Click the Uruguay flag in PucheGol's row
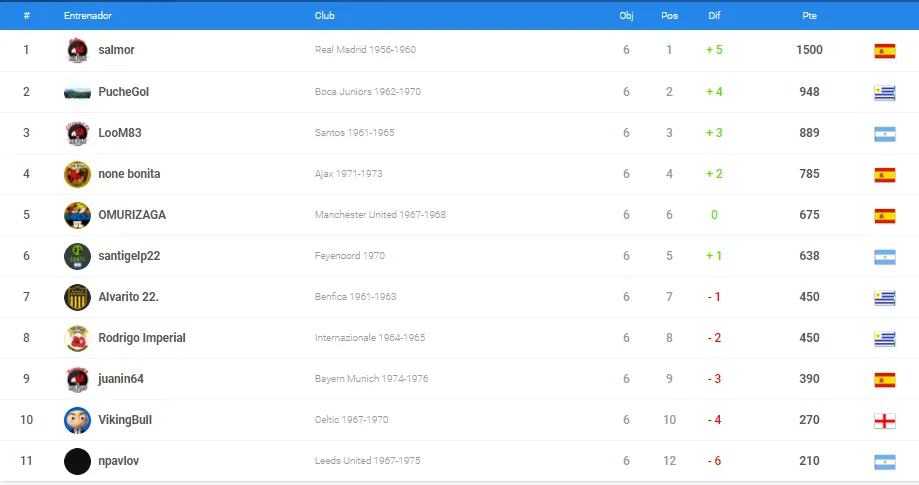This screenshot has height=485, width=919. 884,93
